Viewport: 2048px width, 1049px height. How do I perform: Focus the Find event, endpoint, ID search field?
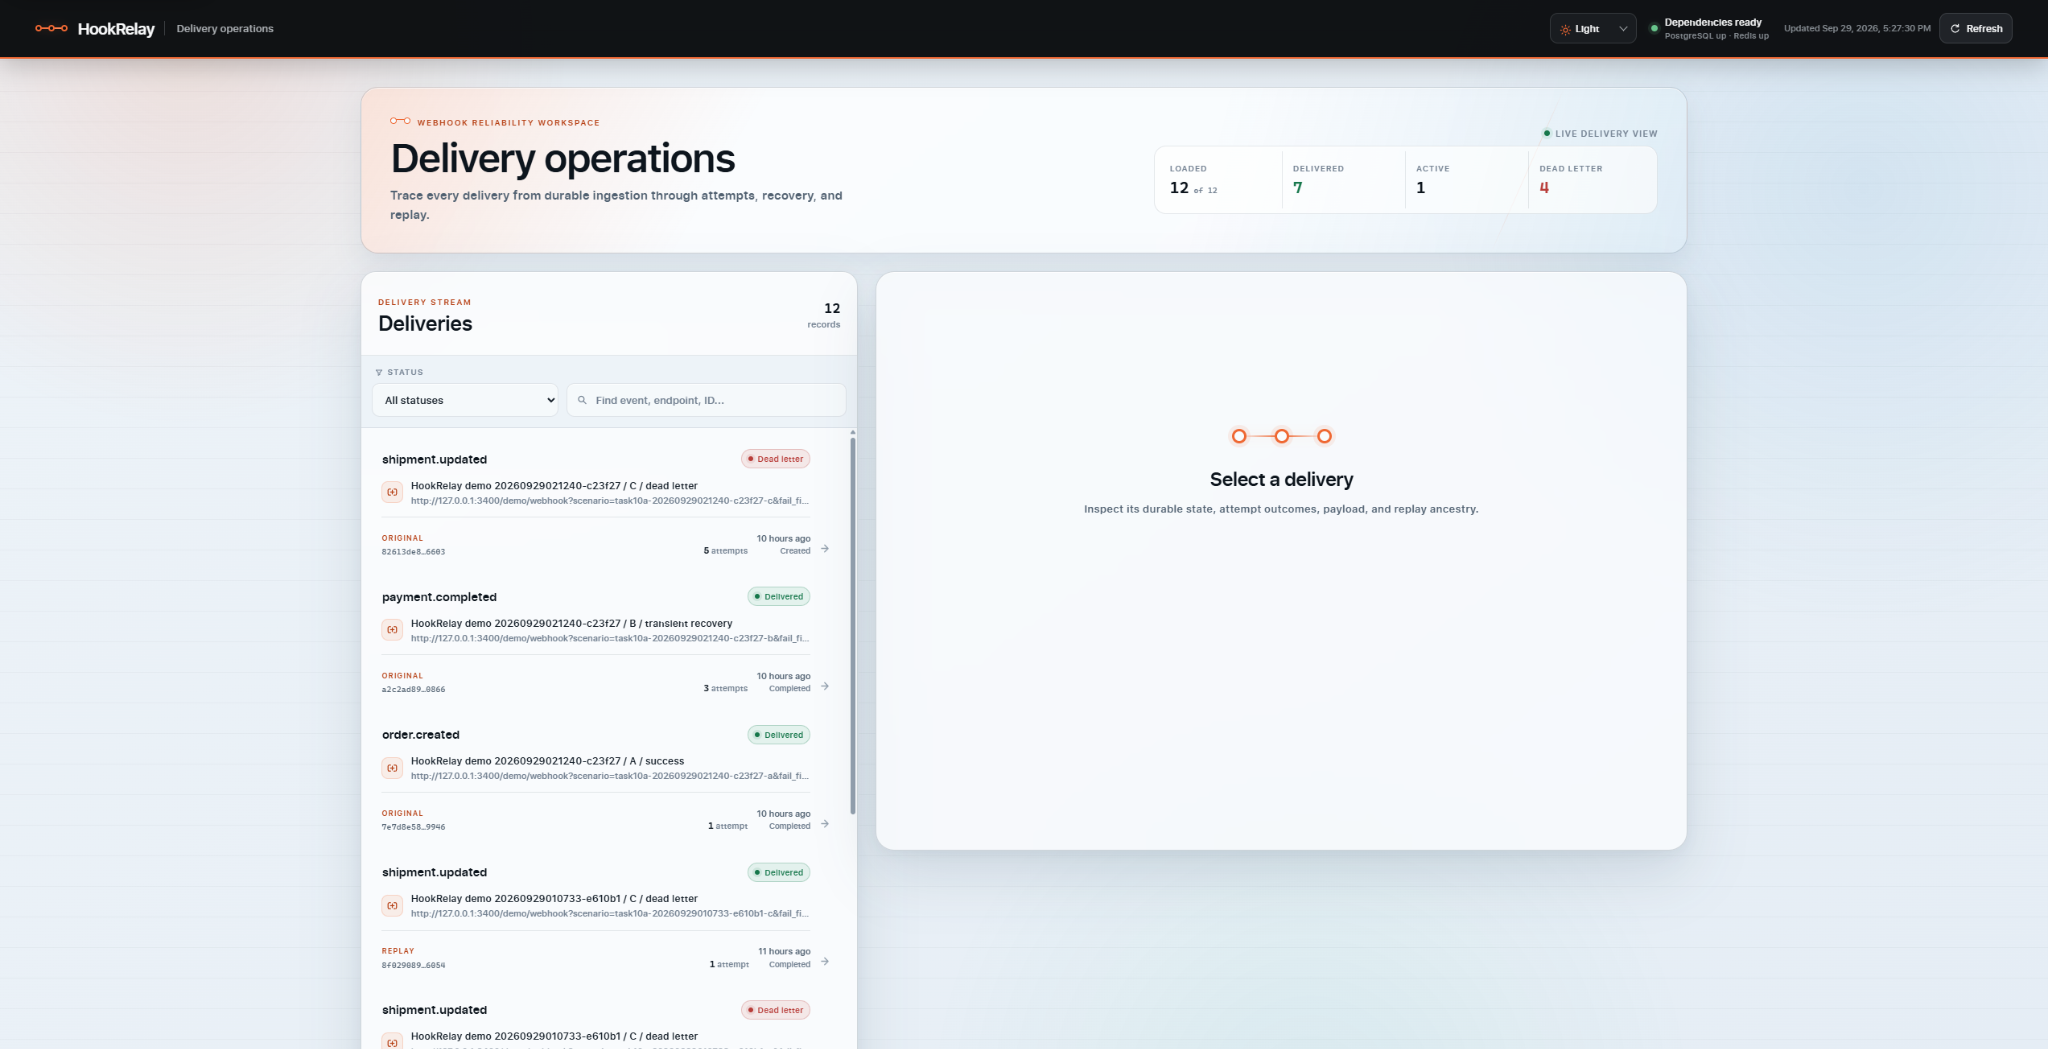(x=706, y=400)
